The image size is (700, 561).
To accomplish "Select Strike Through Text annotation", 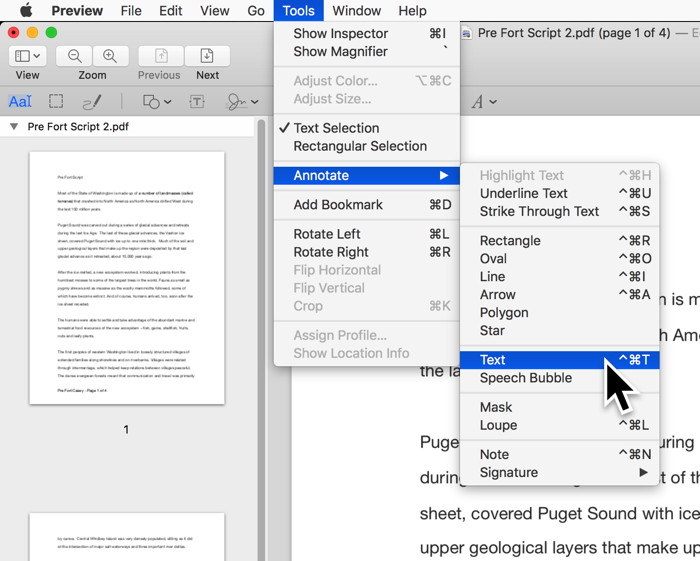I will coord(559,211).
